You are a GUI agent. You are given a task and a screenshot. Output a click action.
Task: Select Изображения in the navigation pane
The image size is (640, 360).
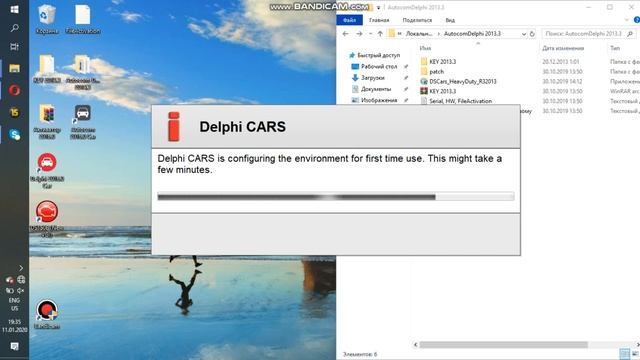click(x=379, y=100)
